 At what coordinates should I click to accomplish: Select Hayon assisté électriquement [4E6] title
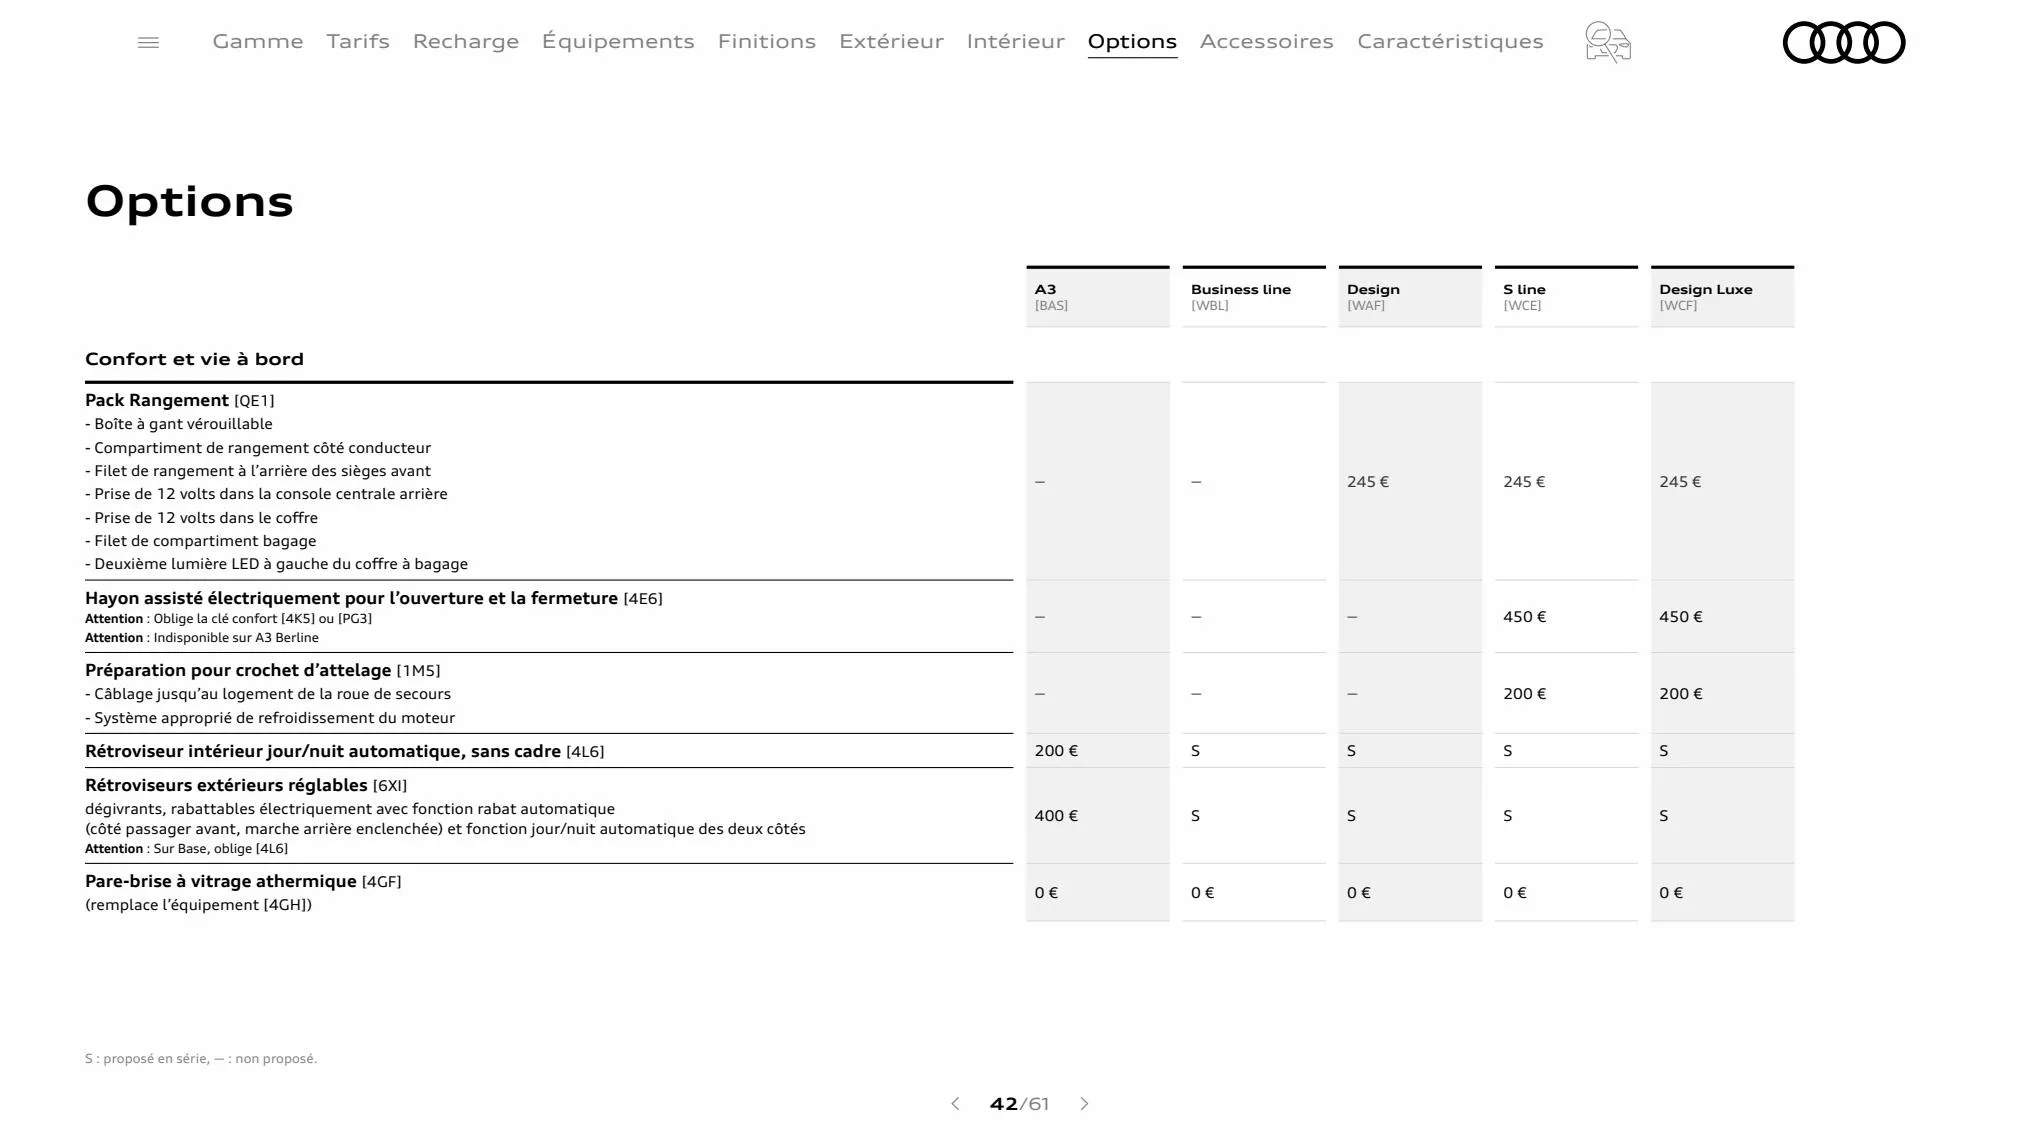pos(374,598)
